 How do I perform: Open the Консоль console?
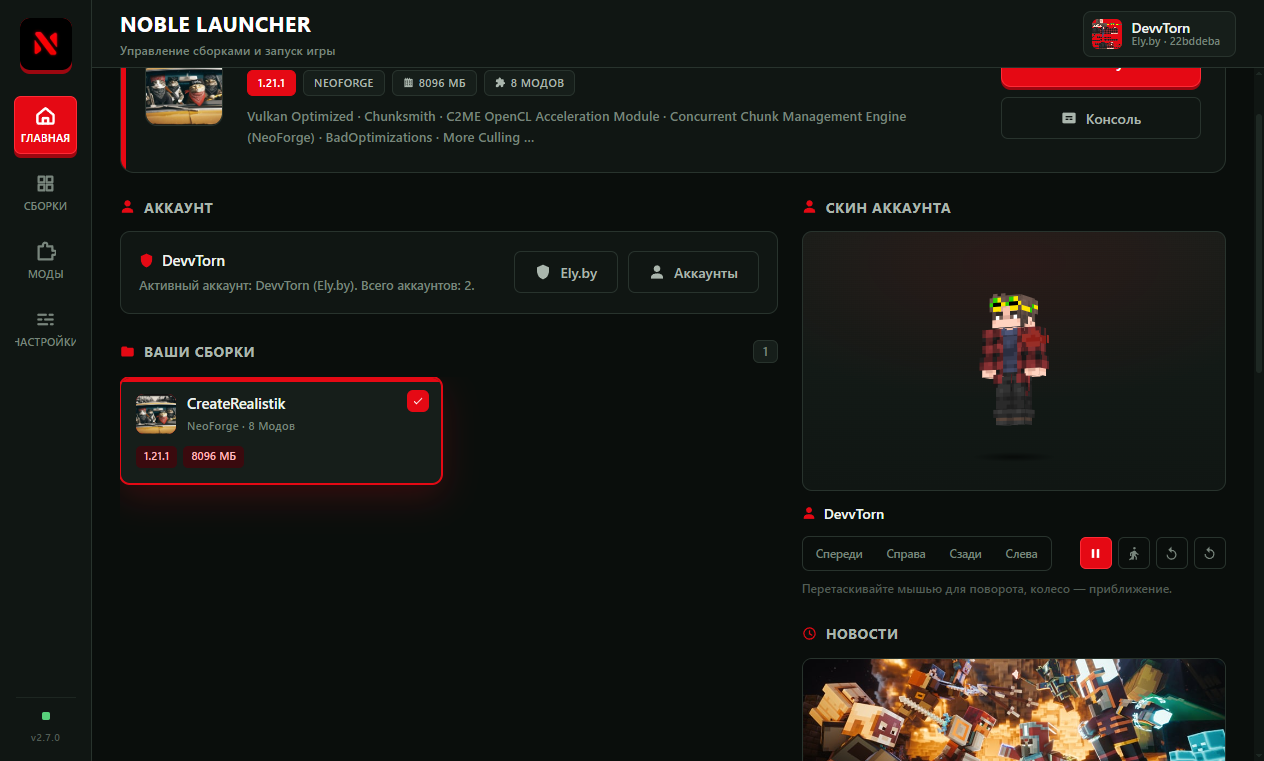pos(1100,118)
